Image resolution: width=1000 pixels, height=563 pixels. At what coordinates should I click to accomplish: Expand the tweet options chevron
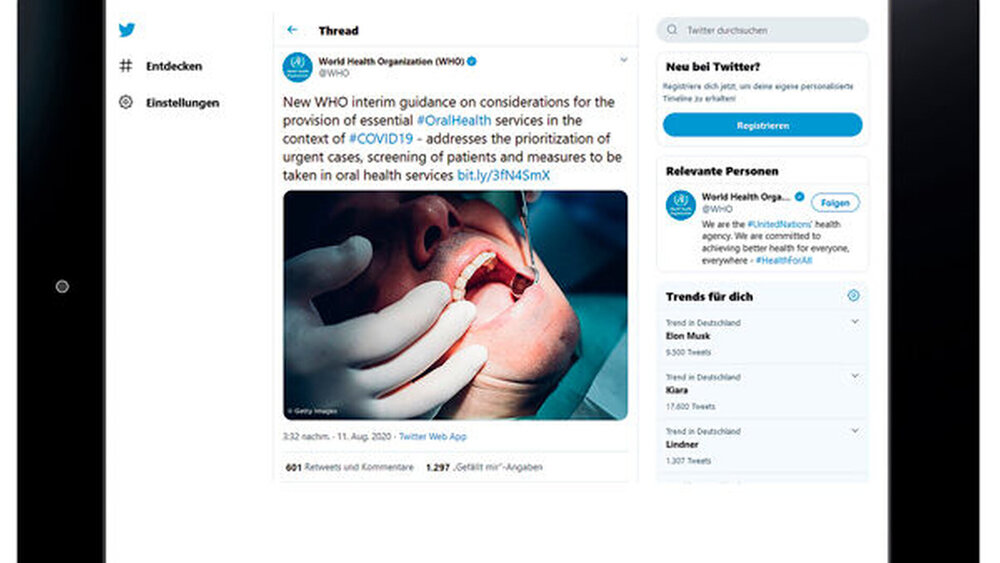[x=623, y=60]
